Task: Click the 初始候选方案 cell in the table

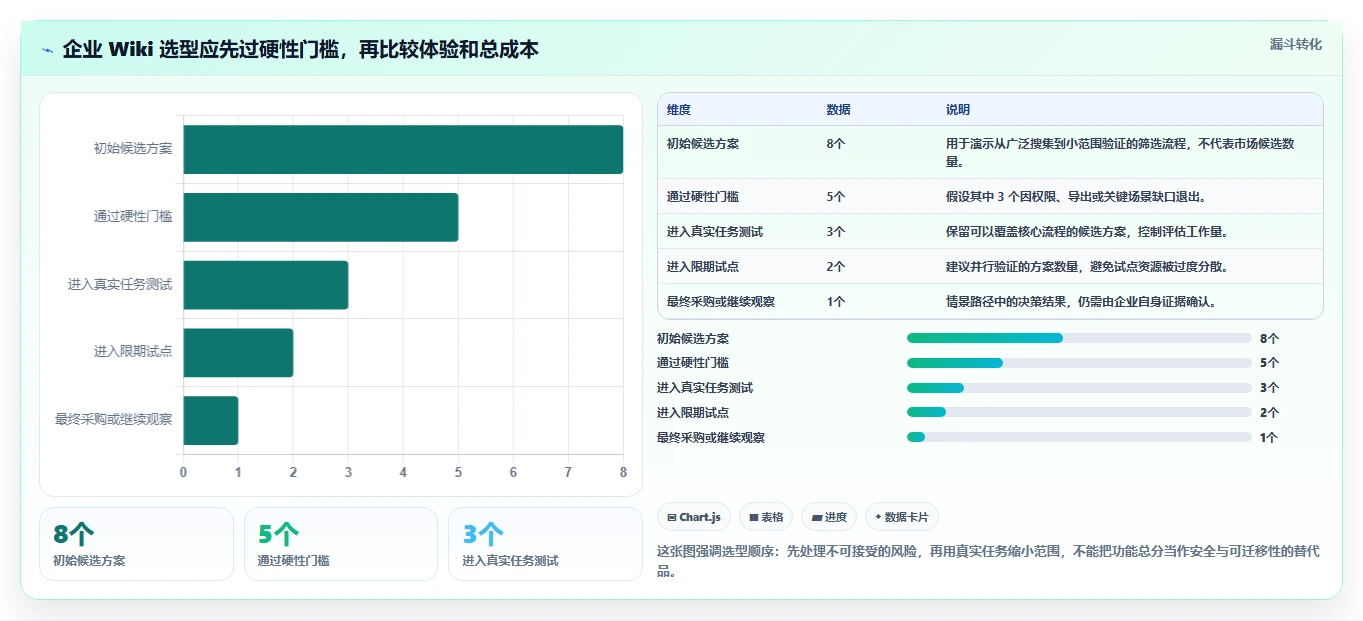Action: [x=703, y=144]
